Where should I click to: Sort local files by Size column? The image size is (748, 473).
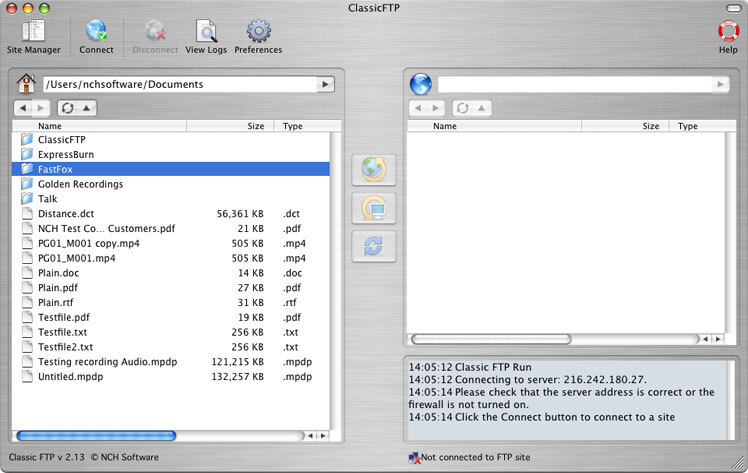[255, 127]
